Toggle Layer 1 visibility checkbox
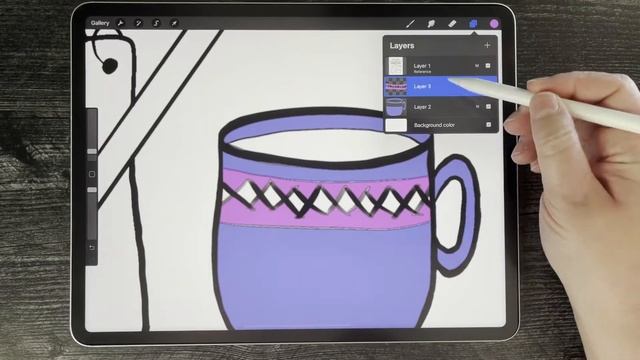This screenshot has width=640, height=360. pyautogui.click(x=488, y=65)
